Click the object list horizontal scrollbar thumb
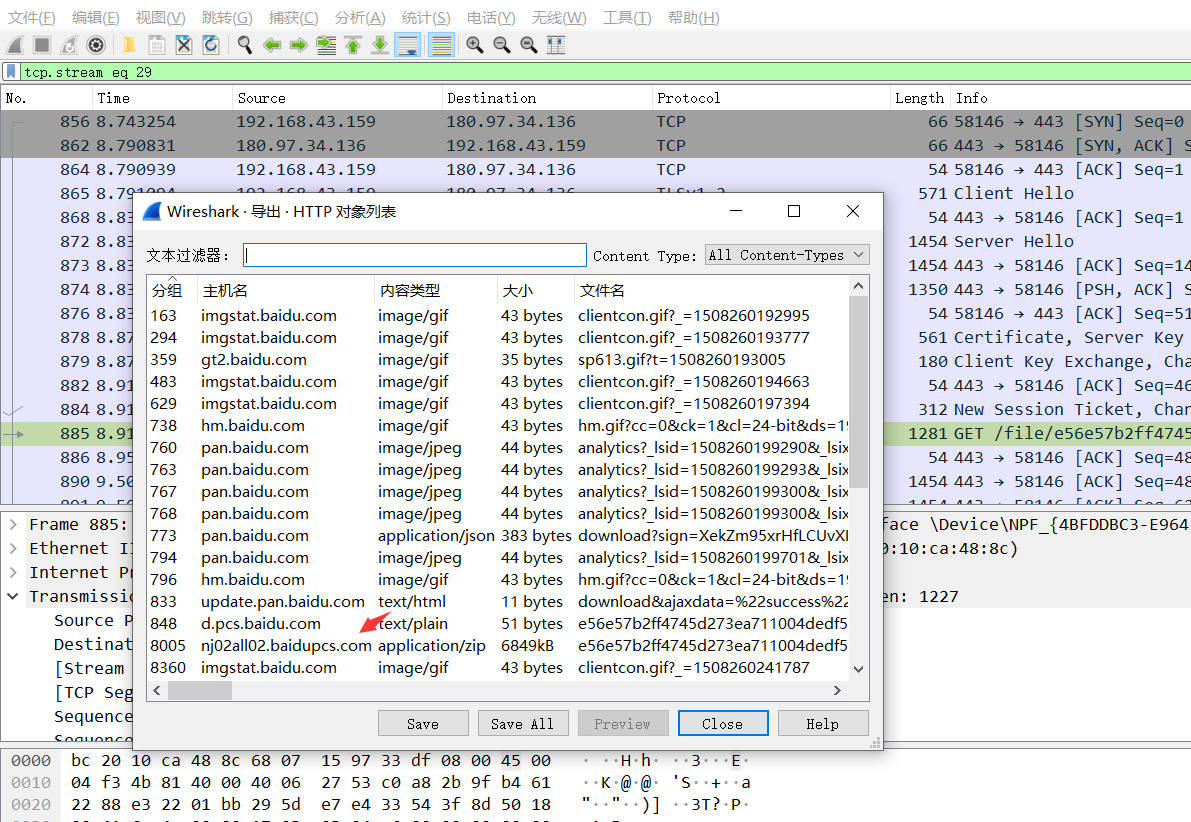The width and height of the screenshot is (1191, 822). point(200,691)
